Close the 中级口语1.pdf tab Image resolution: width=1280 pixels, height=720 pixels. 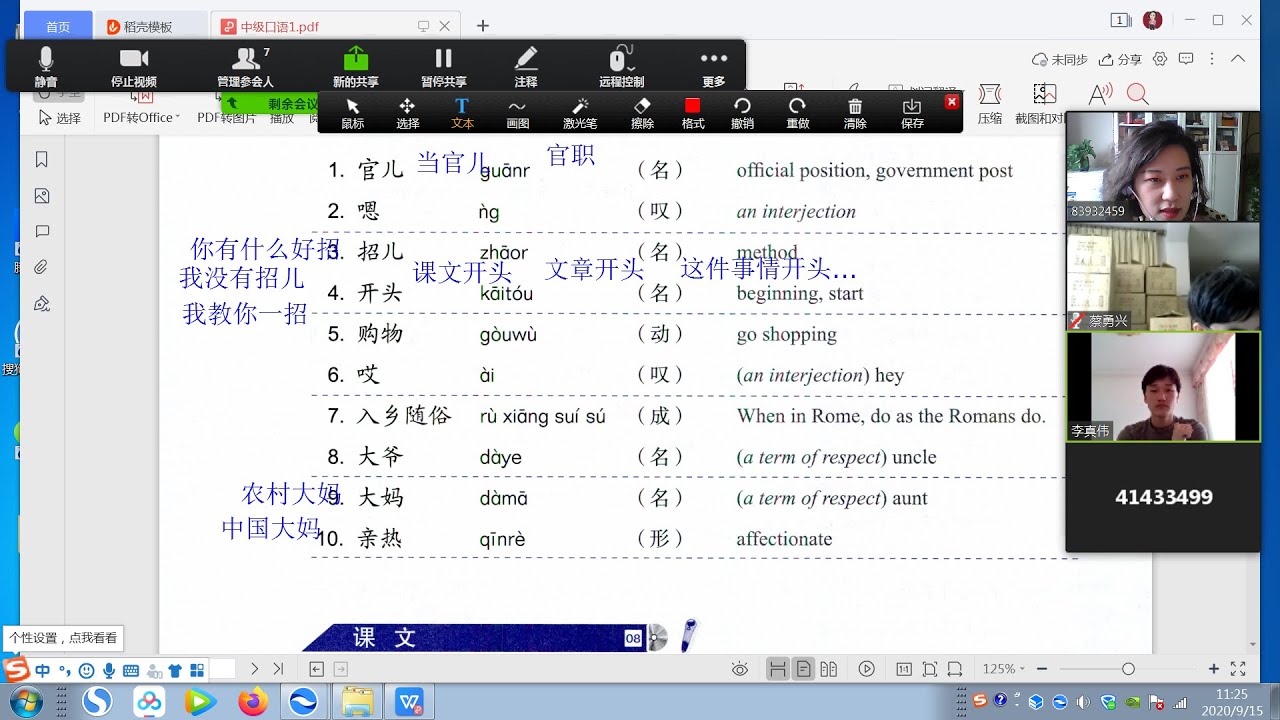coord(445,26)
